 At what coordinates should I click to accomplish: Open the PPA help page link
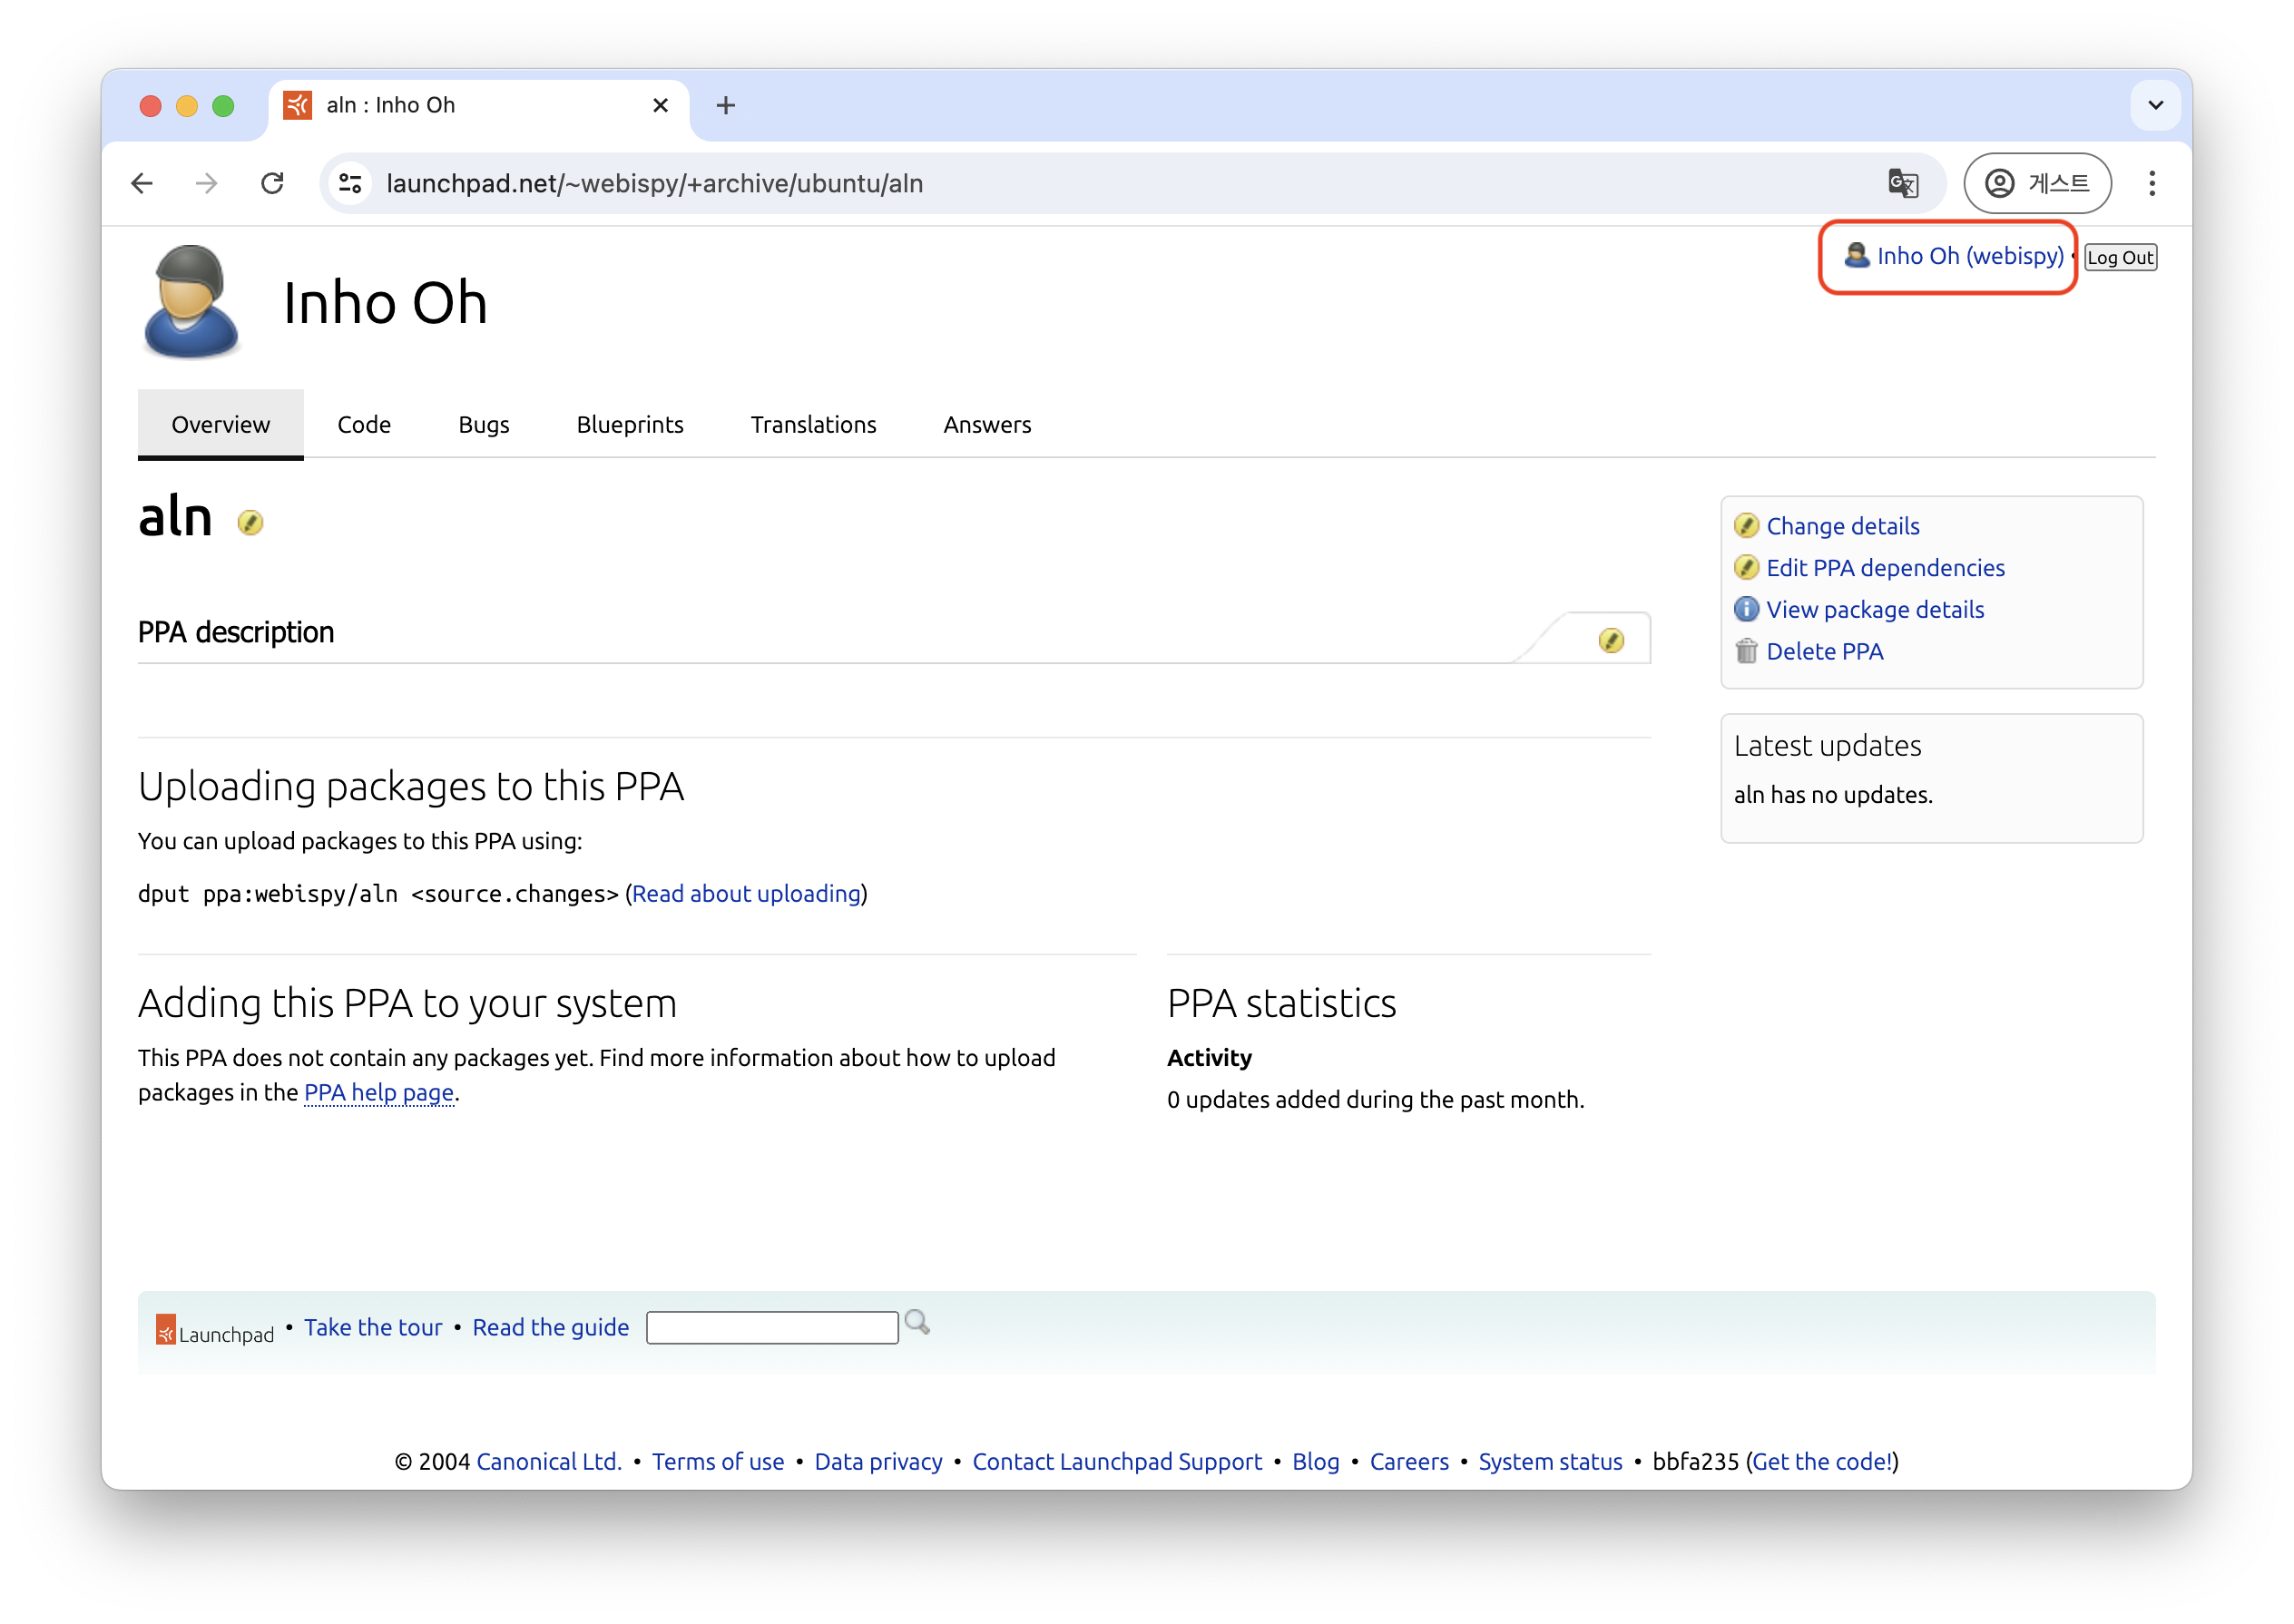click(379, 1092)
